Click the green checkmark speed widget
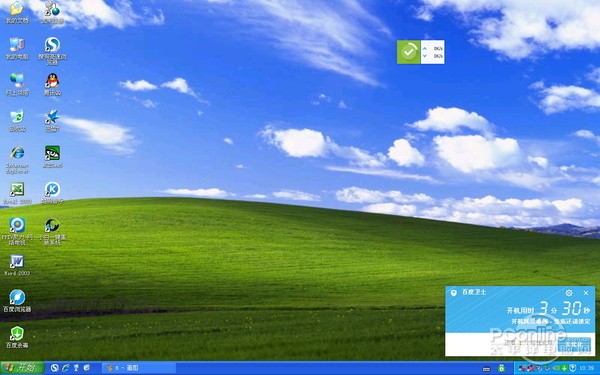This screenshot has height=375, width=600. coord(409,52)
